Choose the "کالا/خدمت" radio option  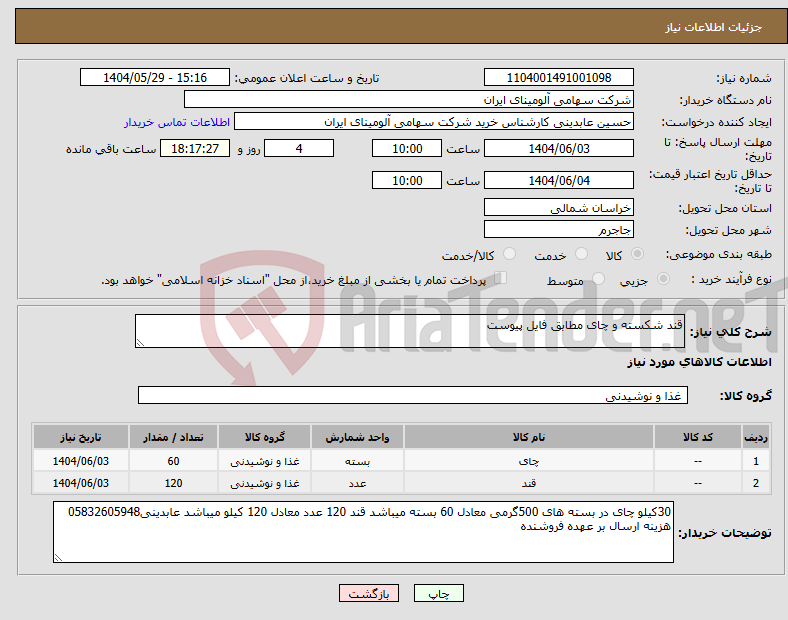pos(509,255)
